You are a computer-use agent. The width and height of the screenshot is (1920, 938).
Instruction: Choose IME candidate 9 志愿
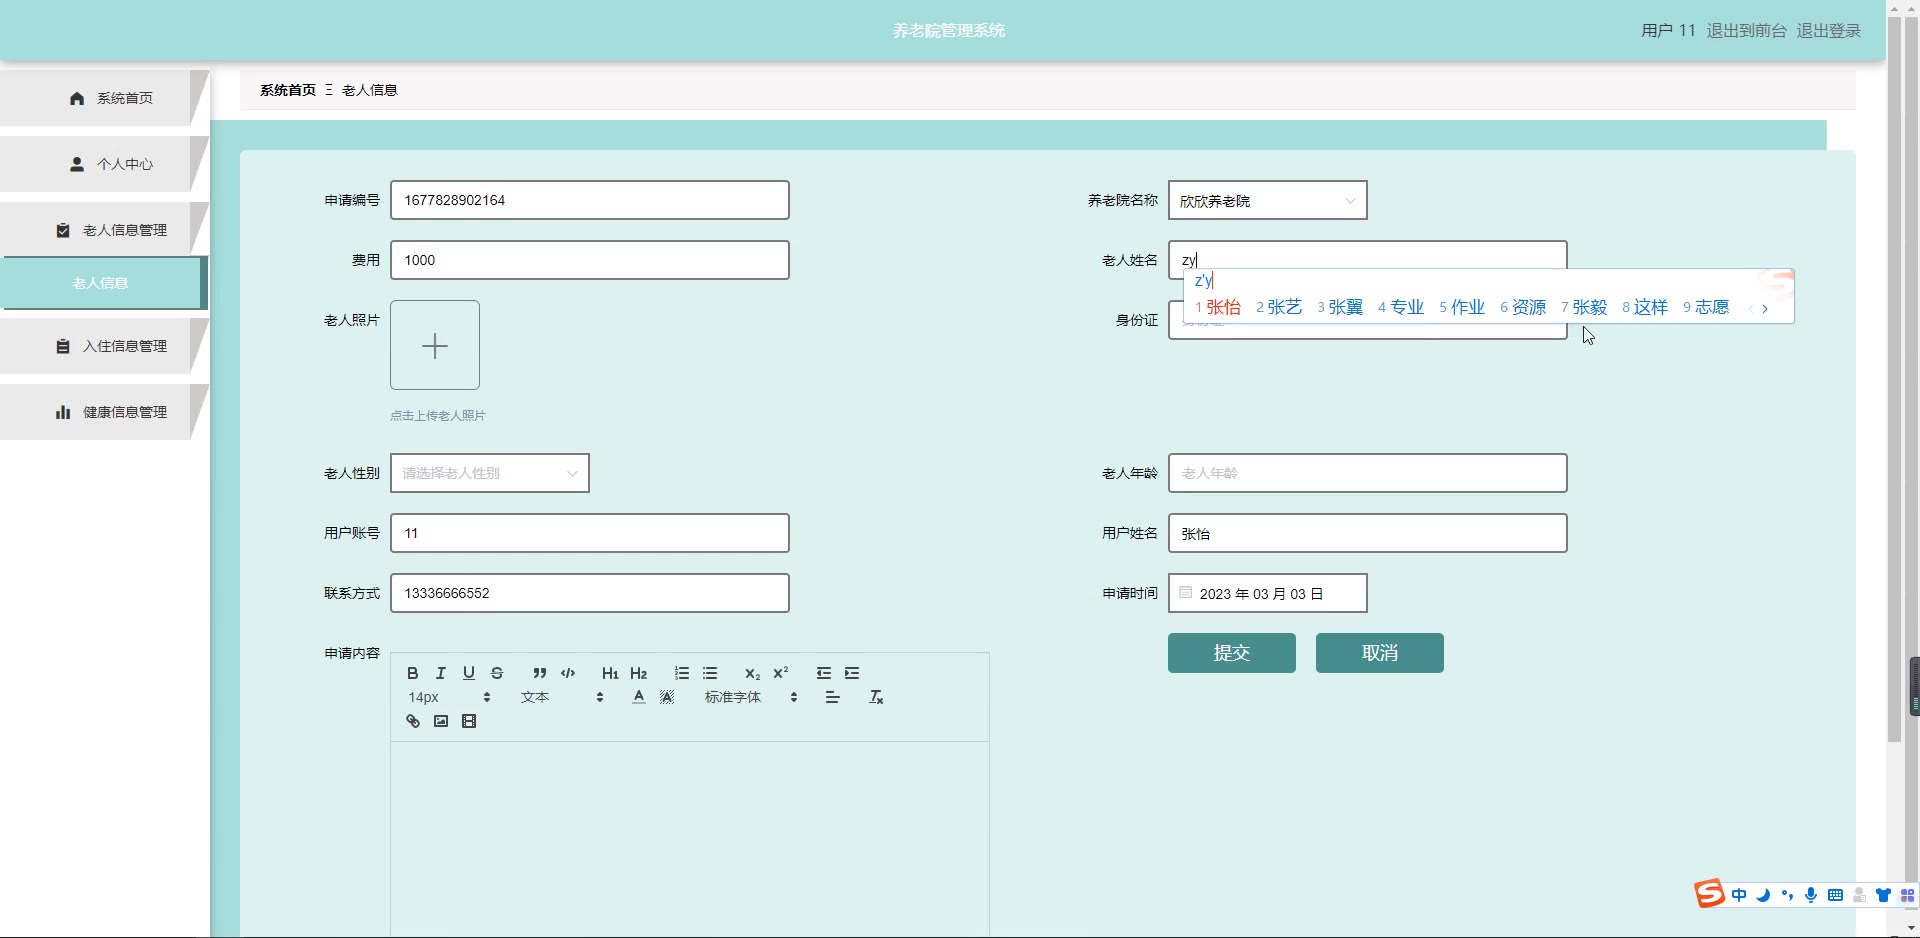click(x=1706, y=307)
